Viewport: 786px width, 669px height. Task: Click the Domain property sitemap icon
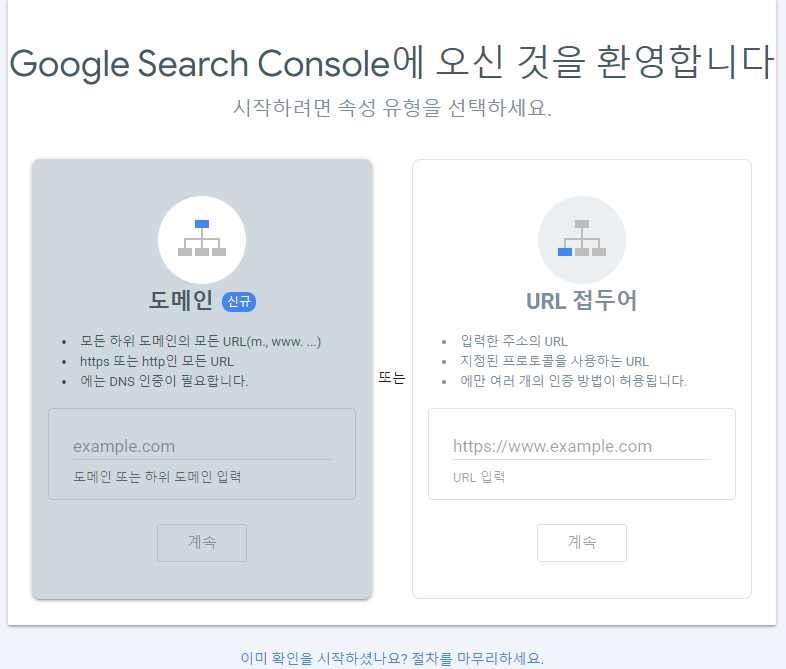[x=202, y=239]
